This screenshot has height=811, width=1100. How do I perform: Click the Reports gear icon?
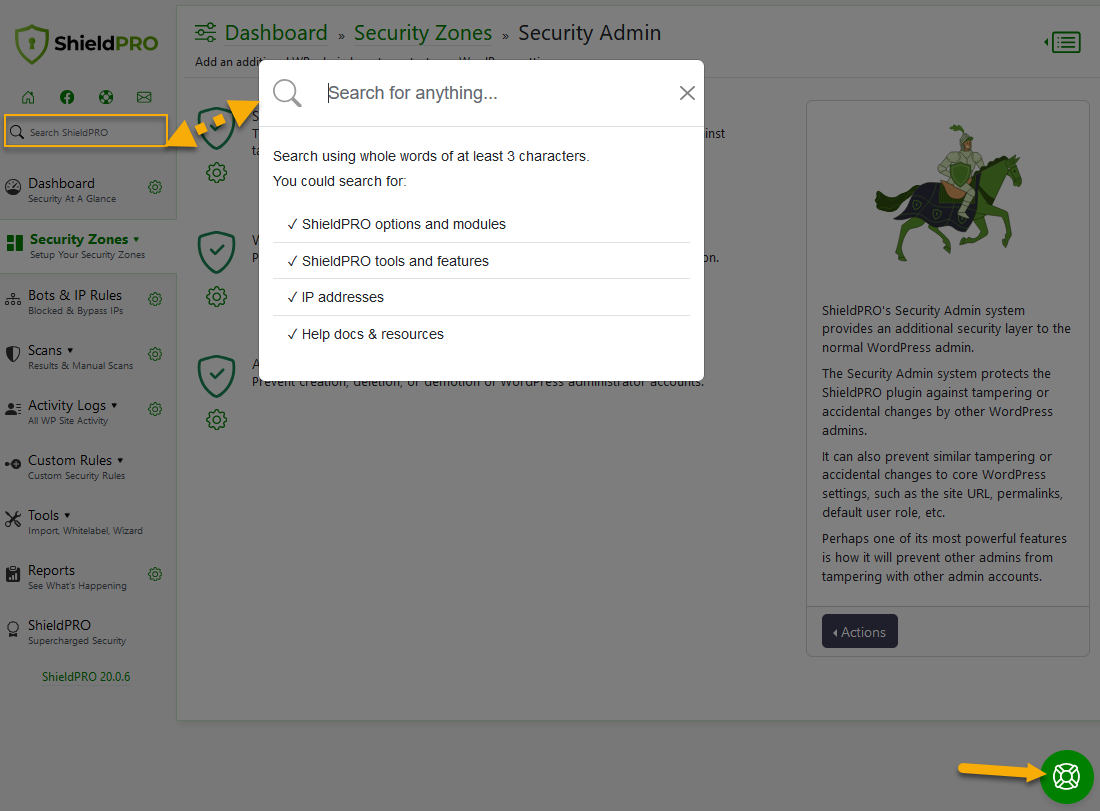(155, 574)
